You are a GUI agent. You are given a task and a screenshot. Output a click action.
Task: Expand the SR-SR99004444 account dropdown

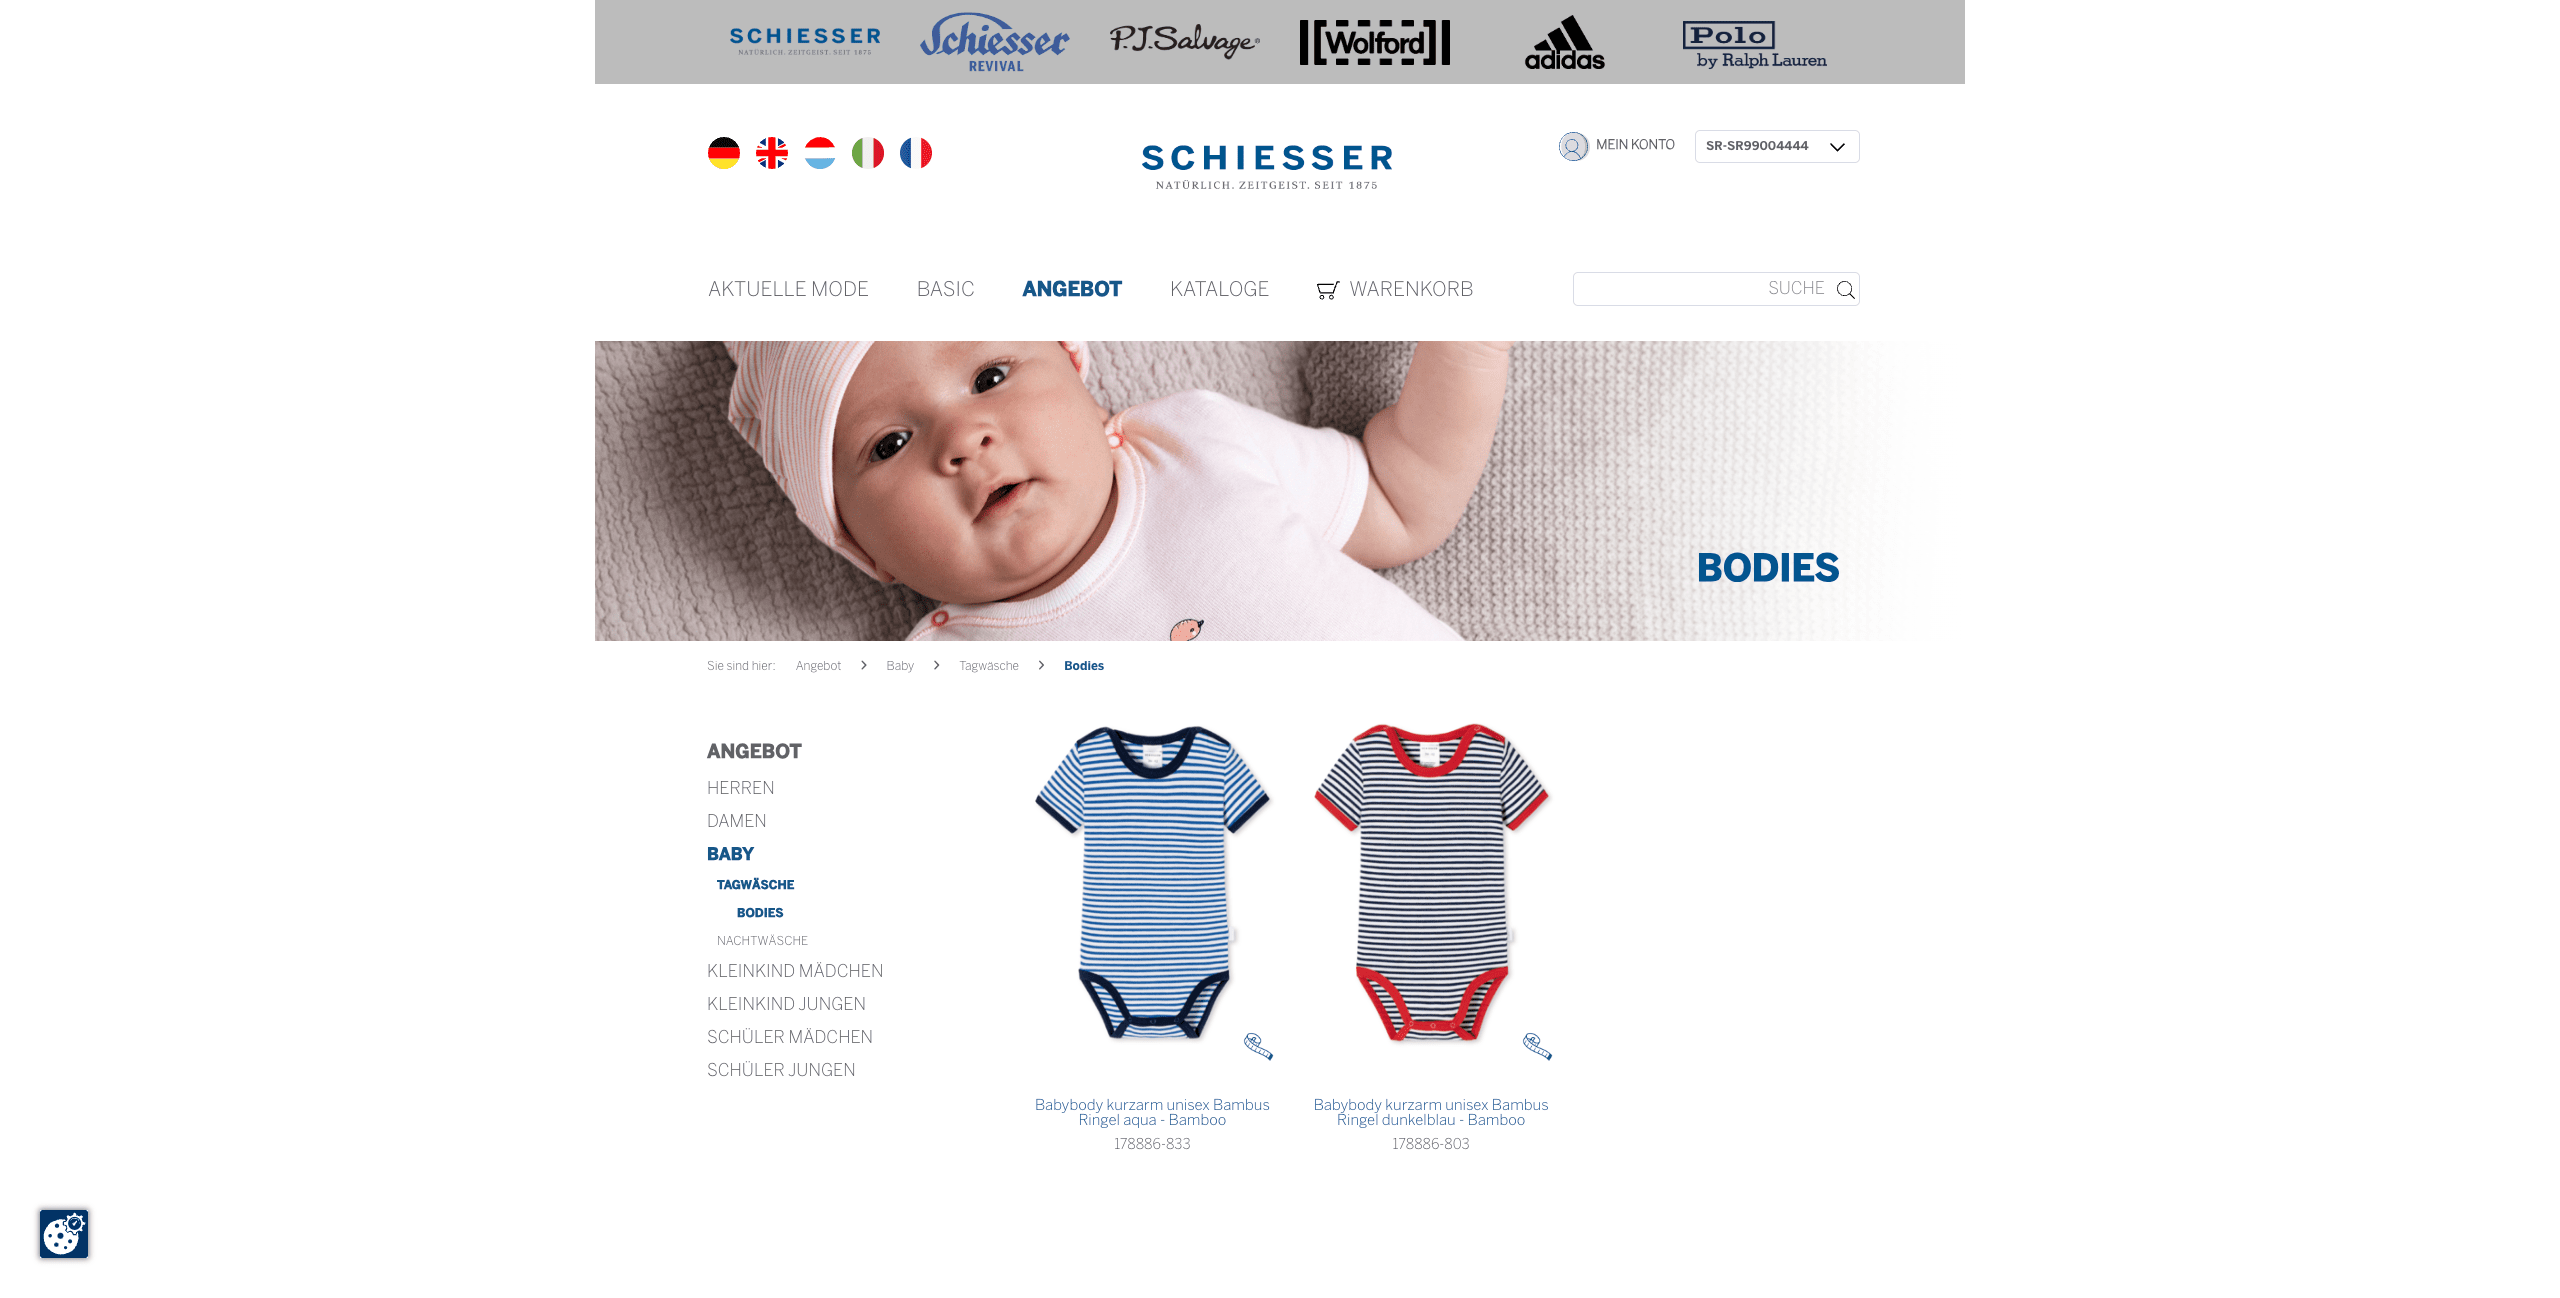click(x=1777, y=146)
